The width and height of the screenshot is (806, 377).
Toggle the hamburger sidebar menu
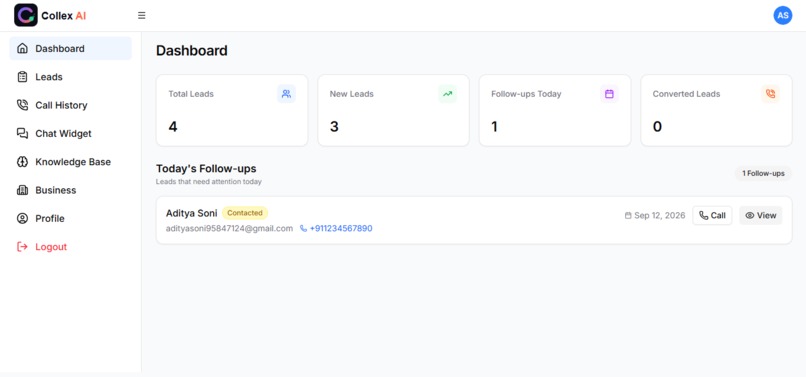pyautogui.click(x=142, y=15)
